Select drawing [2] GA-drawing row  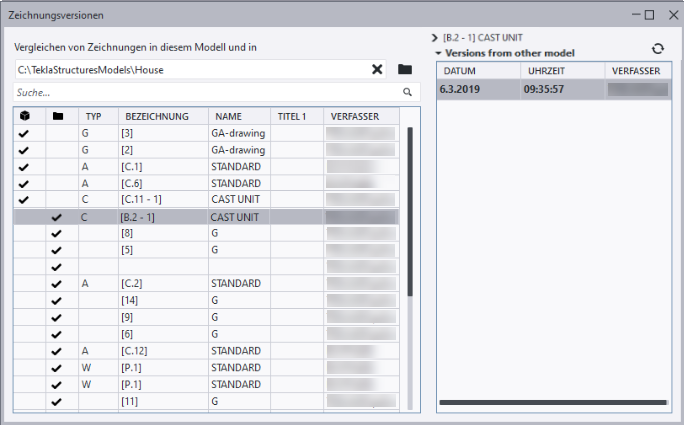(206, 150)
